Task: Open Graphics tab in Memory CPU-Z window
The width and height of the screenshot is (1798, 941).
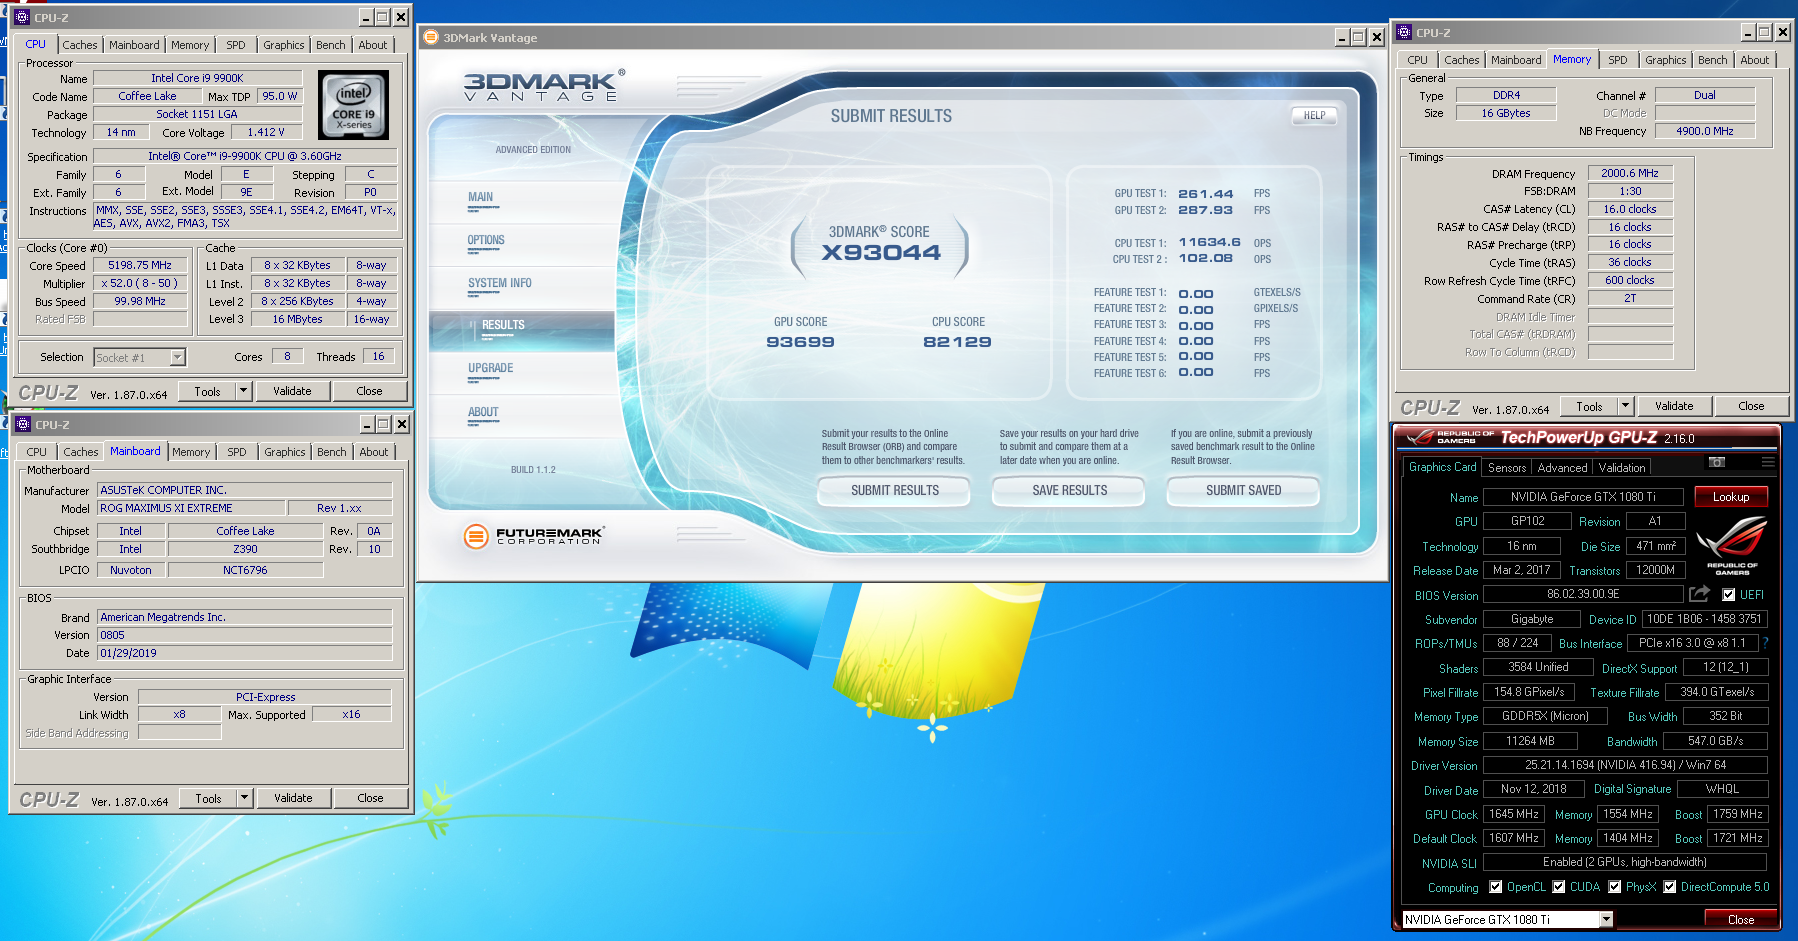Action: point(1666,60)
